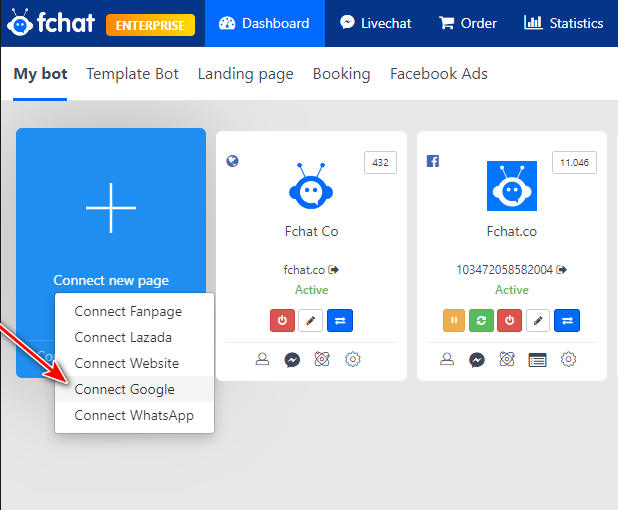Choose Connect Fanpage from menu
Image resolution: width=618 pixels, height=510 pixels.
coord(134,311)
